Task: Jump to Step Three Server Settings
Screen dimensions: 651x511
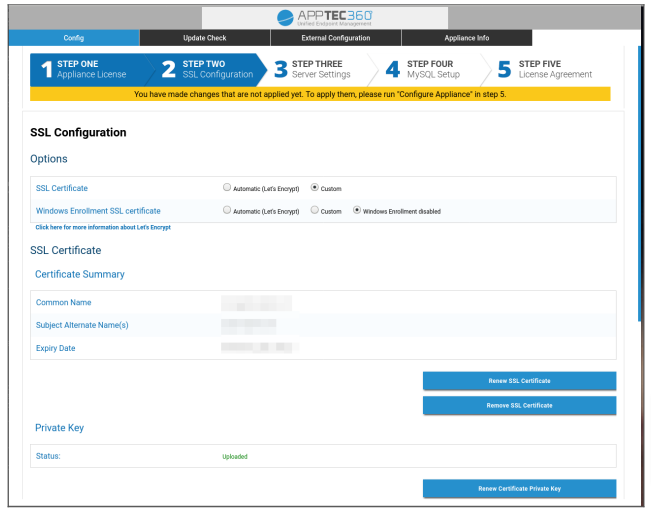Action: pyautogui.click(x=315, y=69)
